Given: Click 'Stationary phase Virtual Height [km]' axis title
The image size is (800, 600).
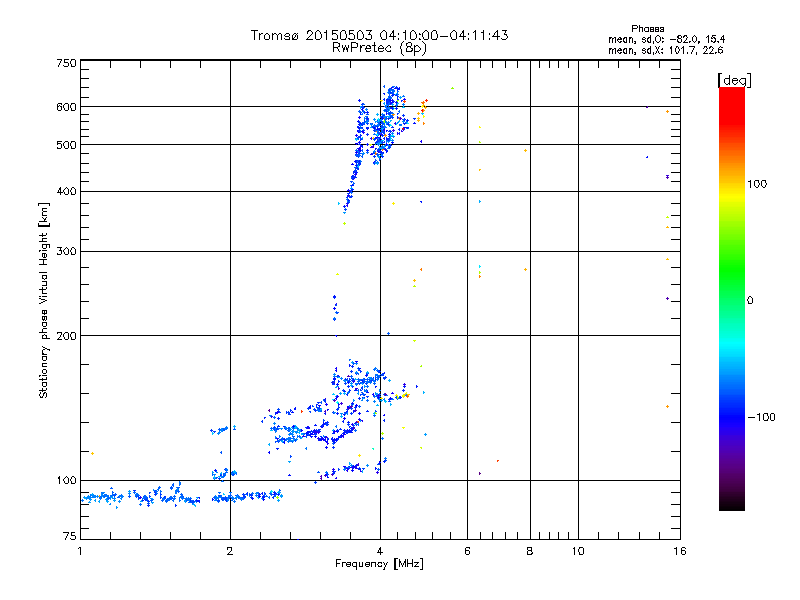Looking at the screenshot, I should coord(43,300).
